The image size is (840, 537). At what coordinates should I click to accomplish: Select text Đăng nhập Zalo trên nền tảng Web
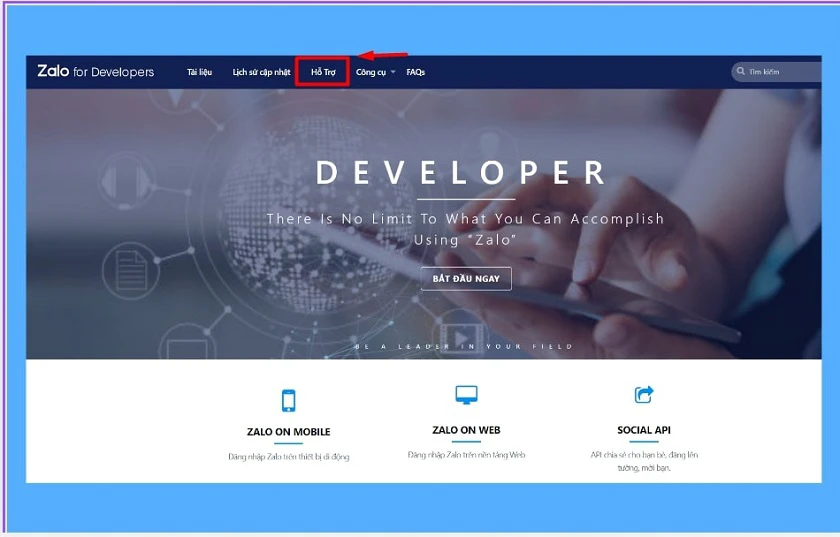click(x=467, y=454)
